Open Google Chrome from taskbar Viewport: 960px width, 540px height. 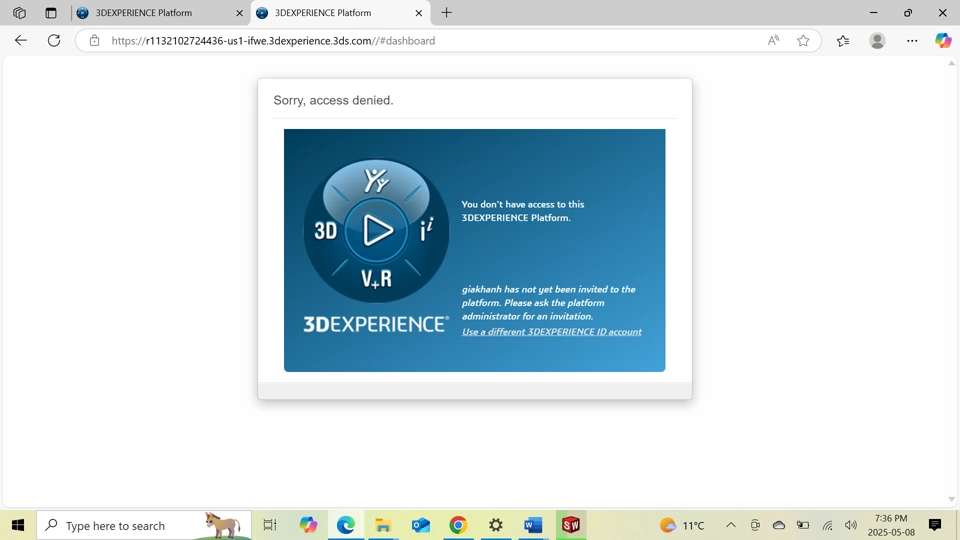click(458, 525)
